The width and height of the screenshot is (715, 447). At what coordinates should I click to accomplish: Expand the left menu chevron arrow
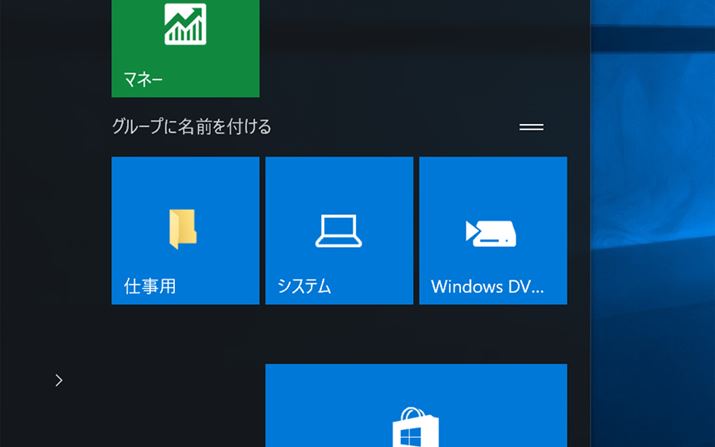tap(59, 380)
